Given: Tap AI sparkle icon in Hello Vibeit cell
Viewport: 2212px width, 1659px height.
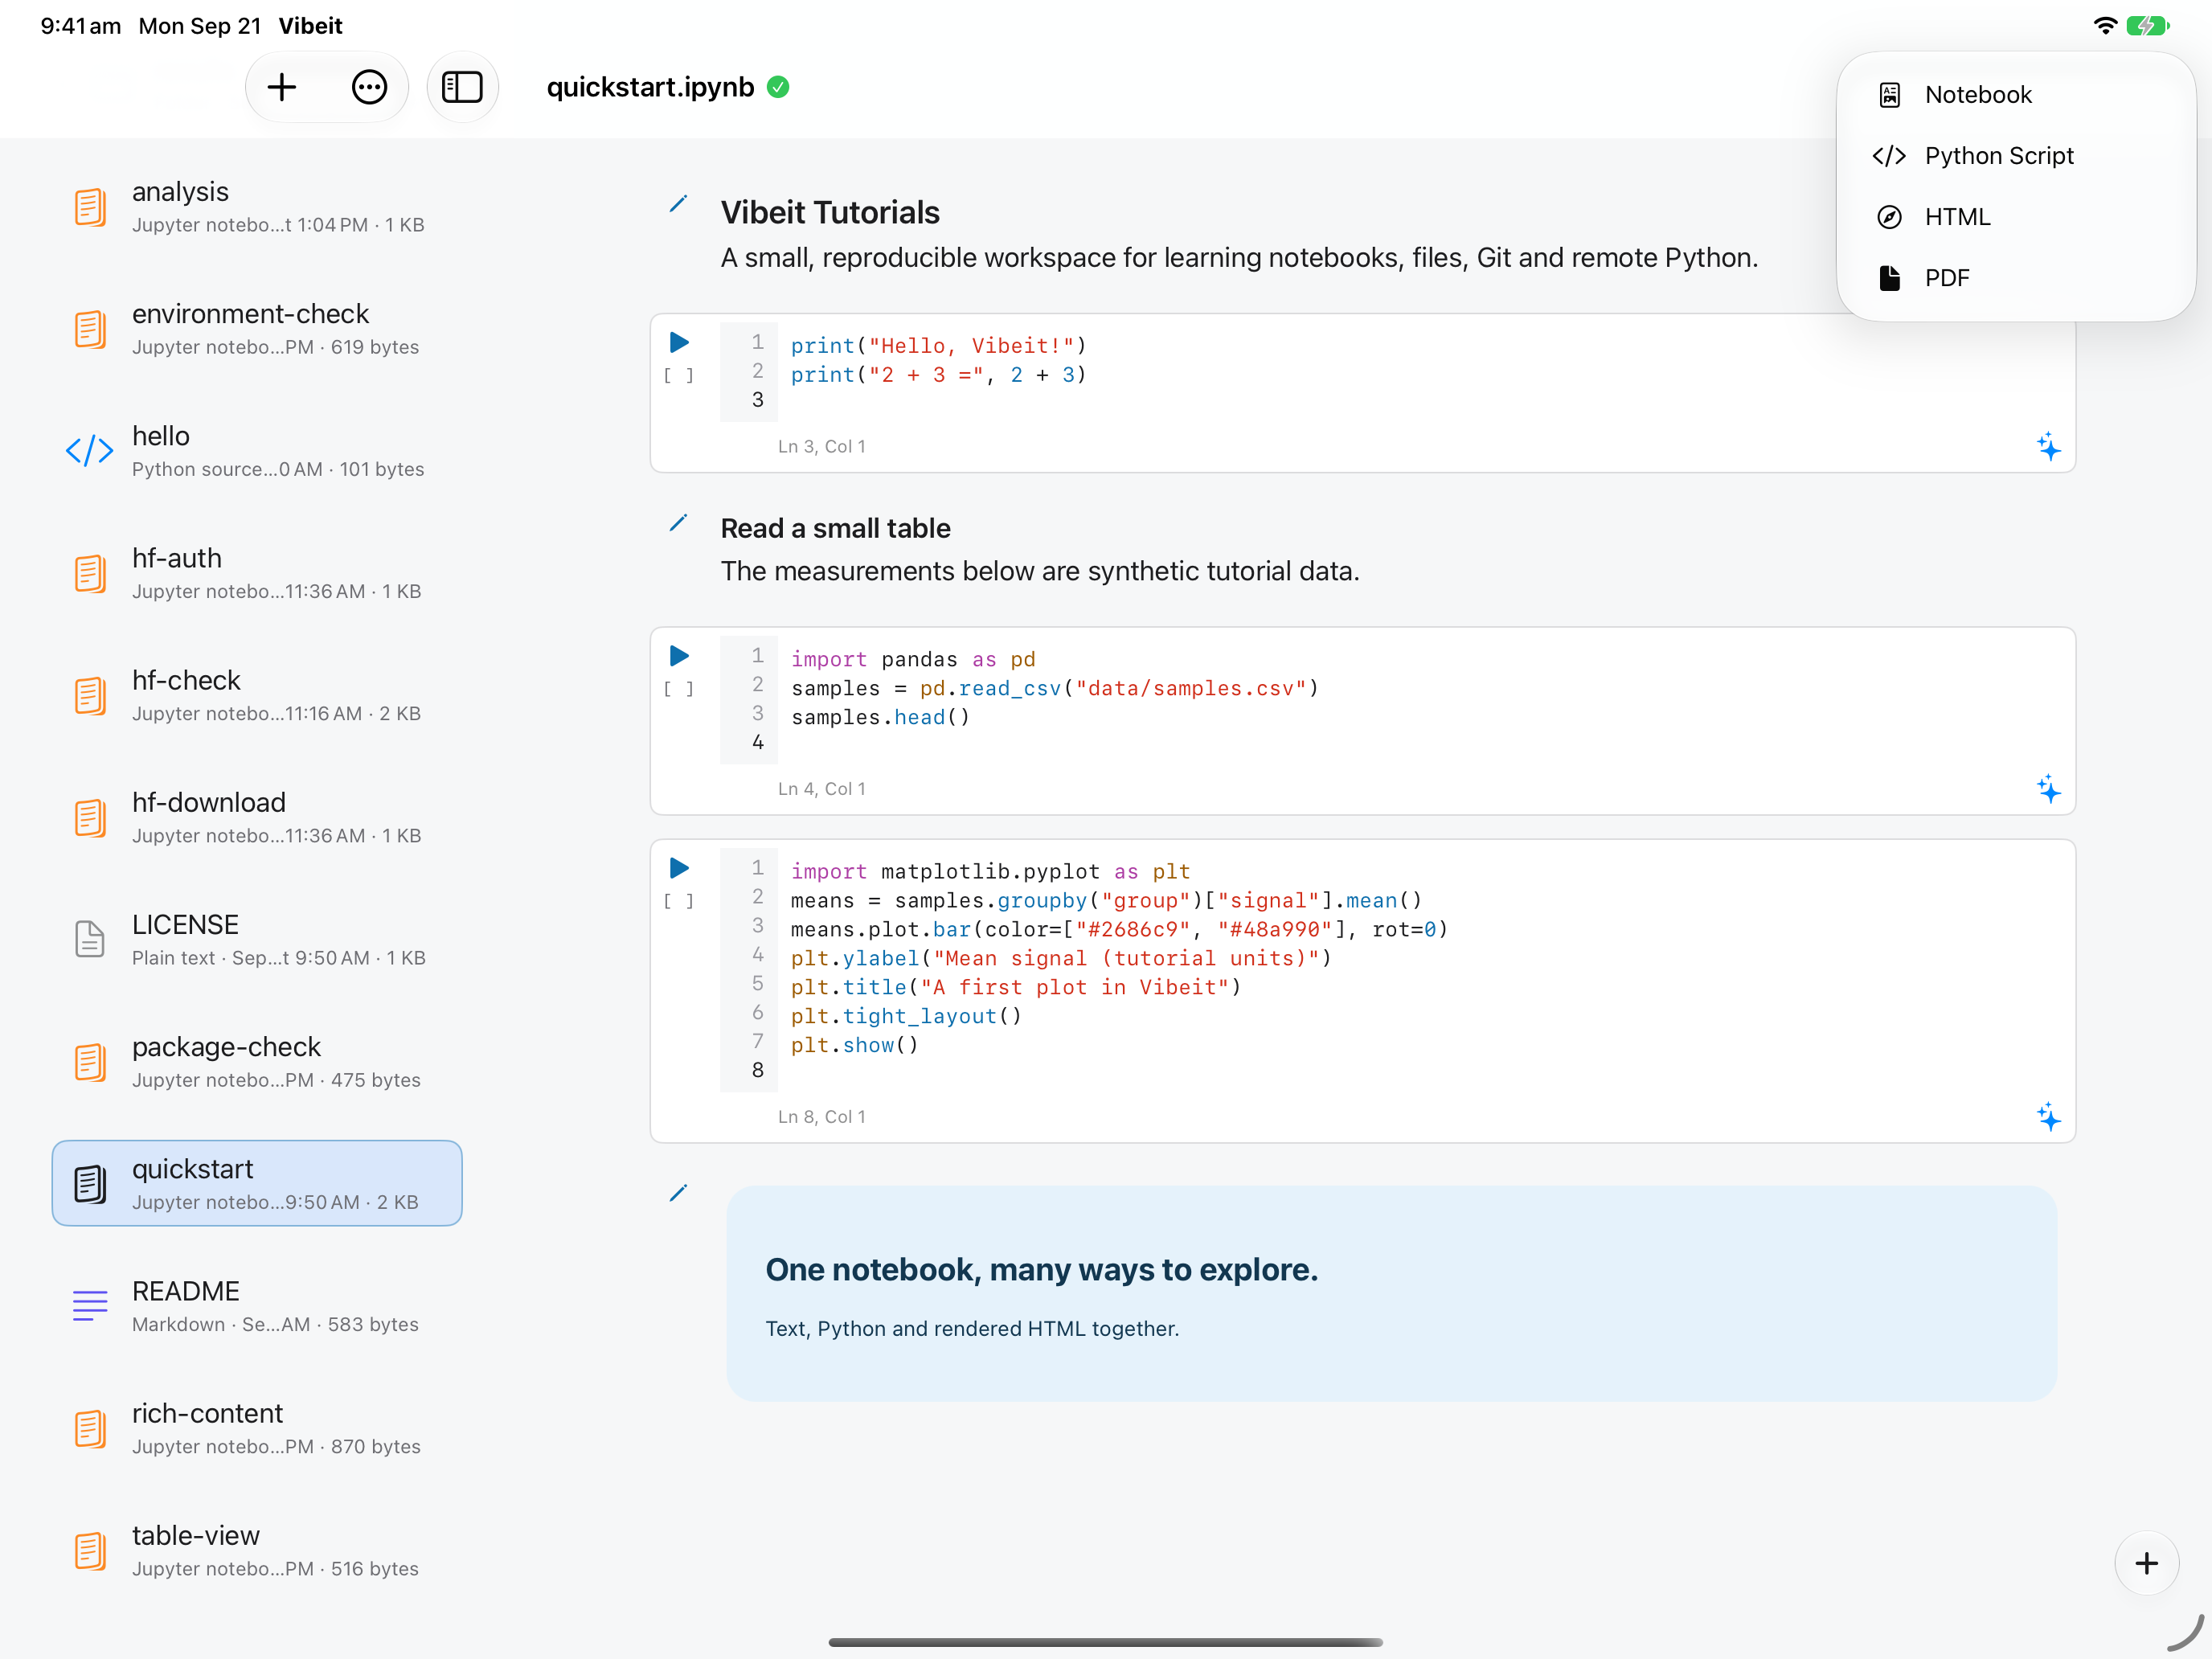Looking at the screenshot, I should [2048, 446].
